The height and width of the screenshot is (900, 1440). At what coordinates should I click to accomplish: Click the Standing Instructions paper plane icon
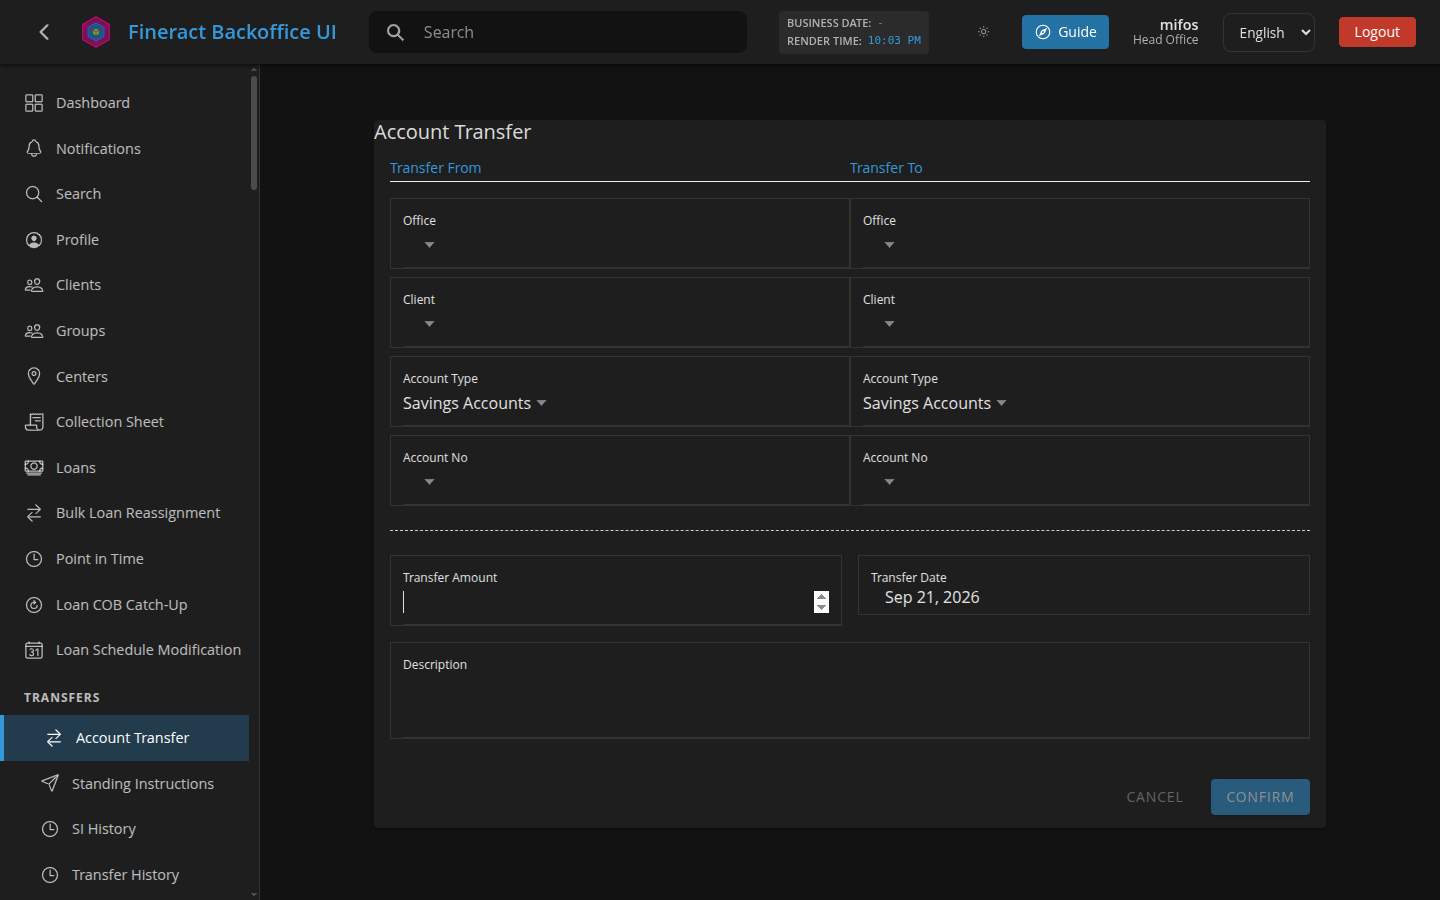pyautogui.click(x=50, y=783)
